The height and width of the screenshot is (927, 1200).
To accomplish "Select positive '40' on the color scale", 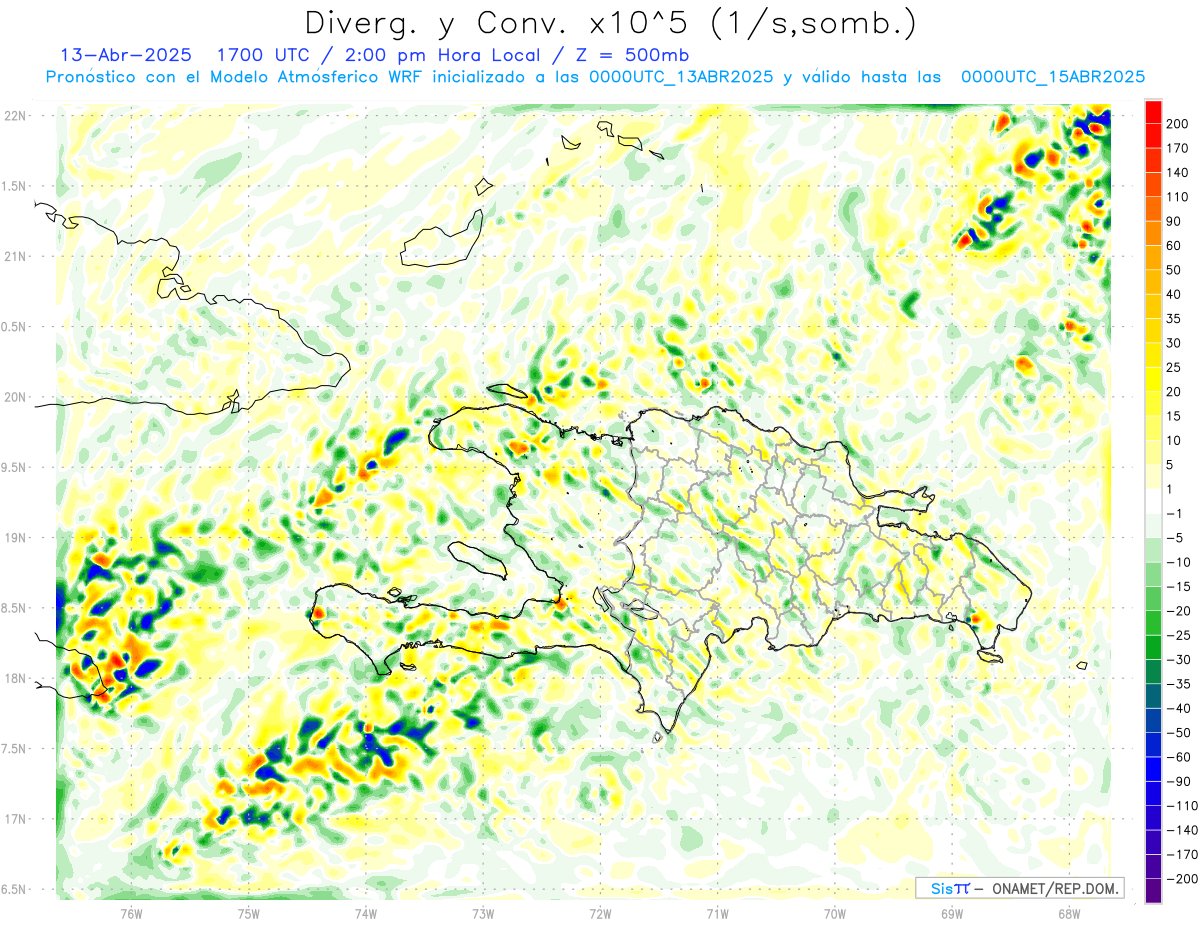I will 1174,294.
